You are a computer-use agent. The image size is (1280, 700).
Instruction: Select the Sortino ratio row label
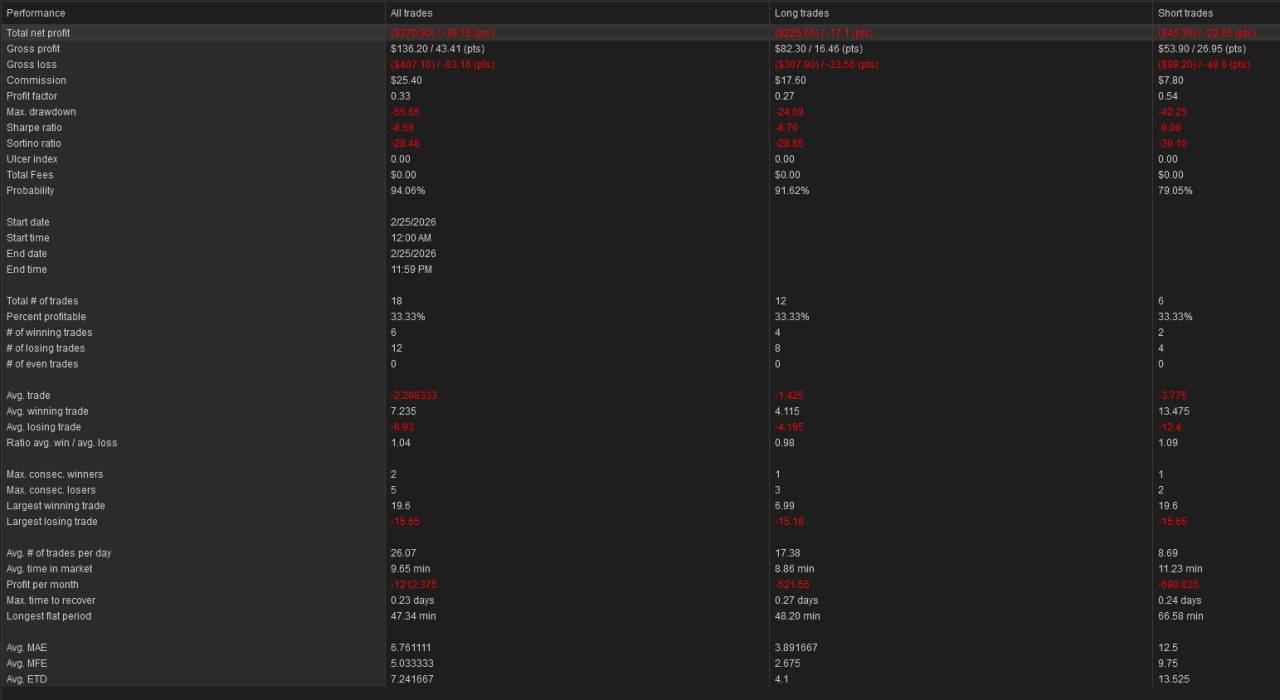(33, 144)
